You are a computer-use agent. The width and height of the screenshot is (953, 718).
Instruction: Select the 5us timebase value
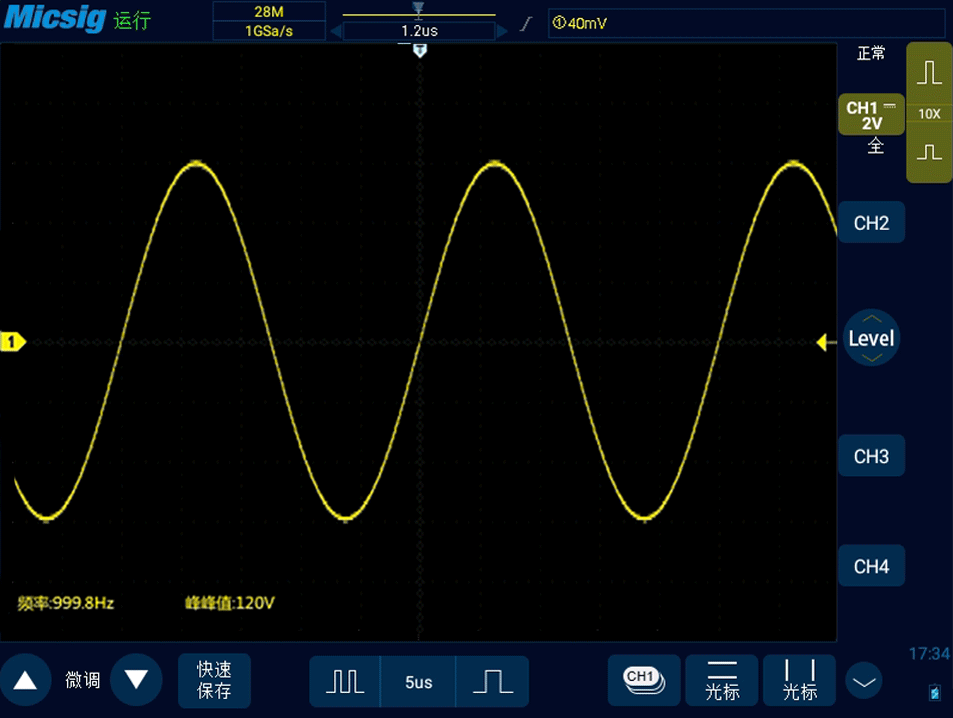click(418, 682)
